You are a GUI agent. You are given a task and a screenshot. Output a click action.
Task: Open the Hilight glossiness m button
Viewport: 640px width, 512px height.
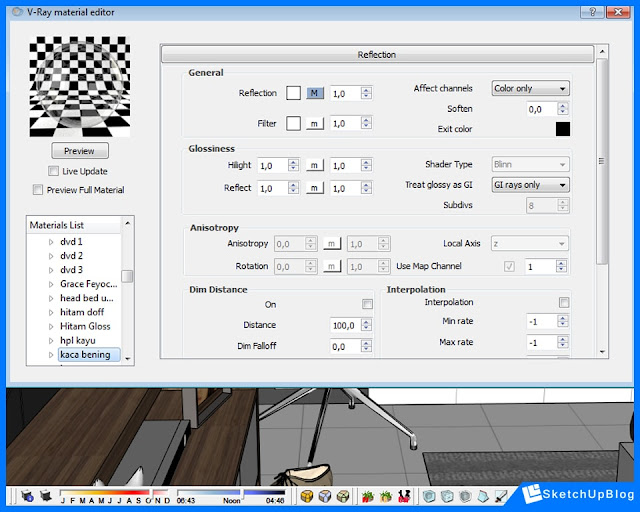tap(315, 165)
